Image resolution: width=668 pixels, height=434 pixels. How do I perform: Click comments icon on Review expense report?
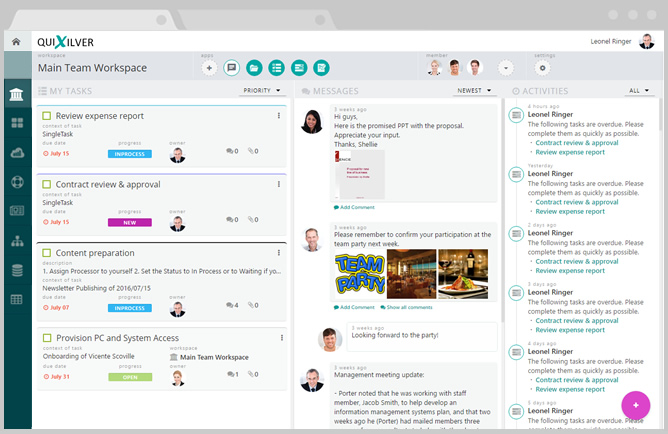[x=232, y=151]
